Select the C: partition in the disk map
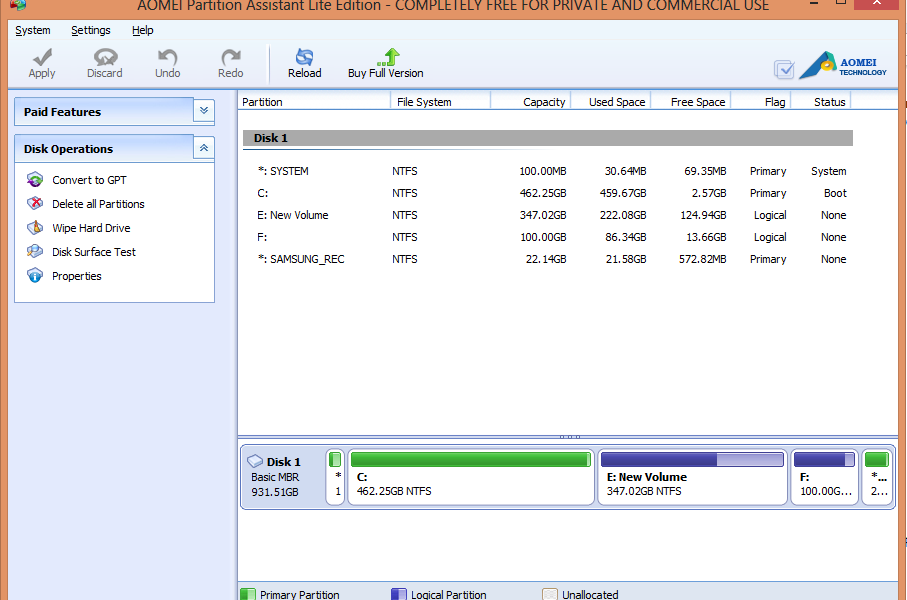This screenshot has height=600, width=907. [470, 477]
